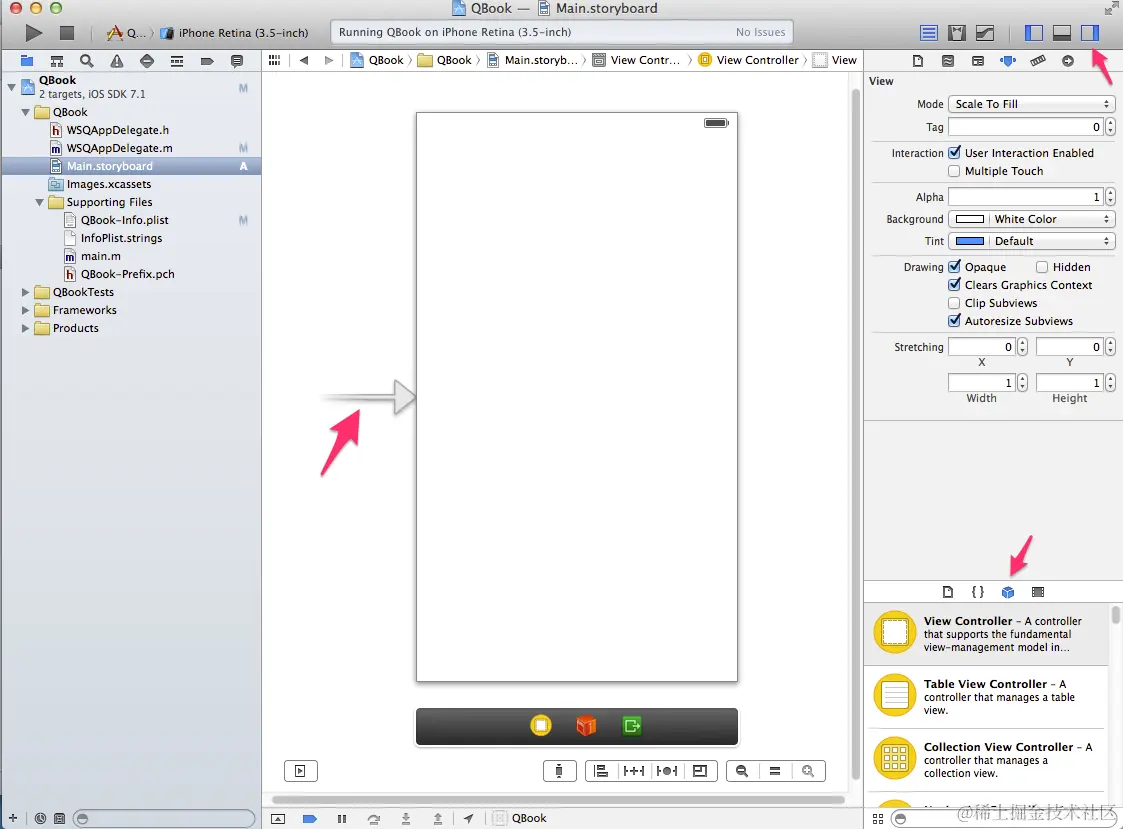
Task: Stop the running QBook app
Action: click(x=67, y=32)
